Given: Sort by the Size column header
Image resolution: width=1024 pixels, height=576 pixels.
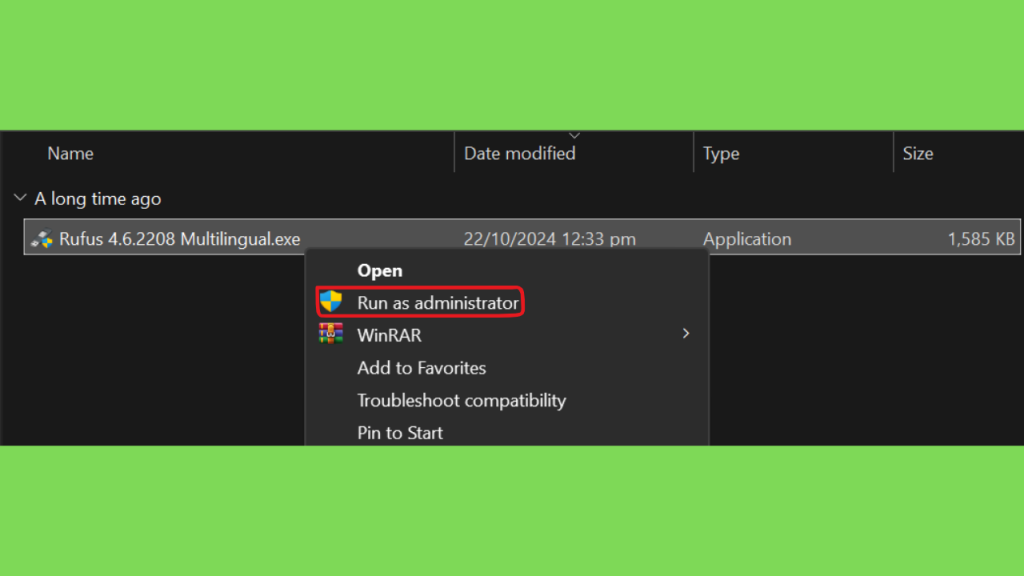Looking at the screenshot, I should [x=918, y=153].
